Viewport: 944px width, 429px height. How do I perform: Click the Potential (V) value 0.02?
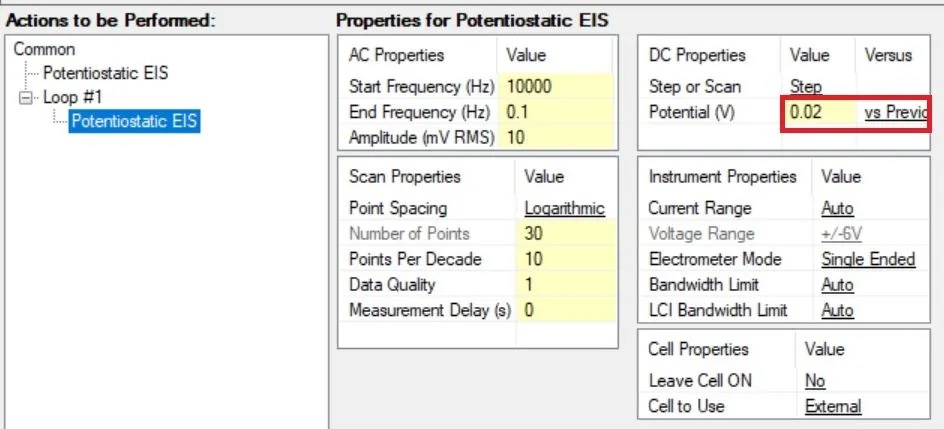point(819,112)
